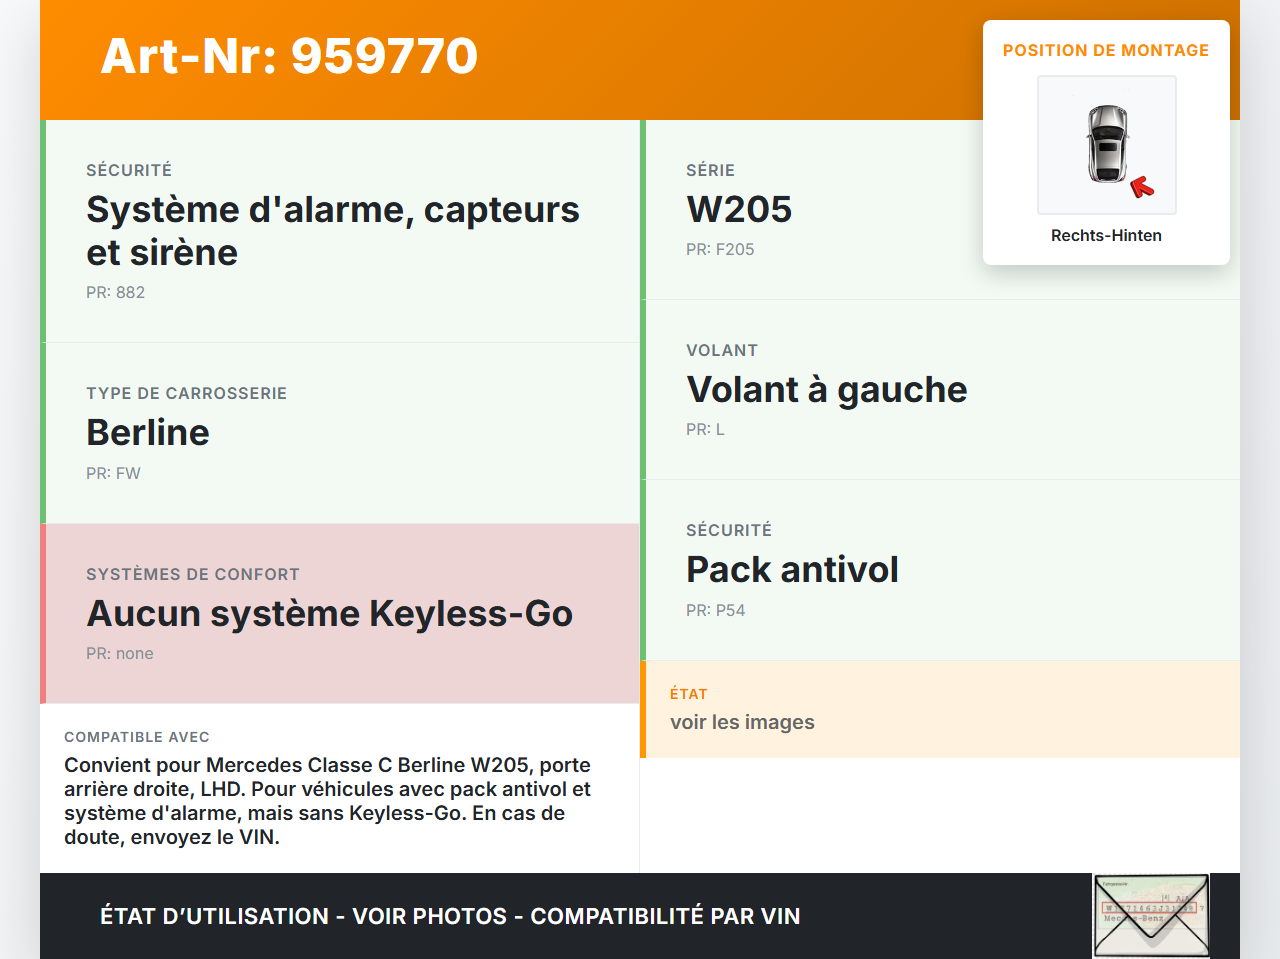Click the car top-view mounting position image
1280x959 pixels.
1106,143
